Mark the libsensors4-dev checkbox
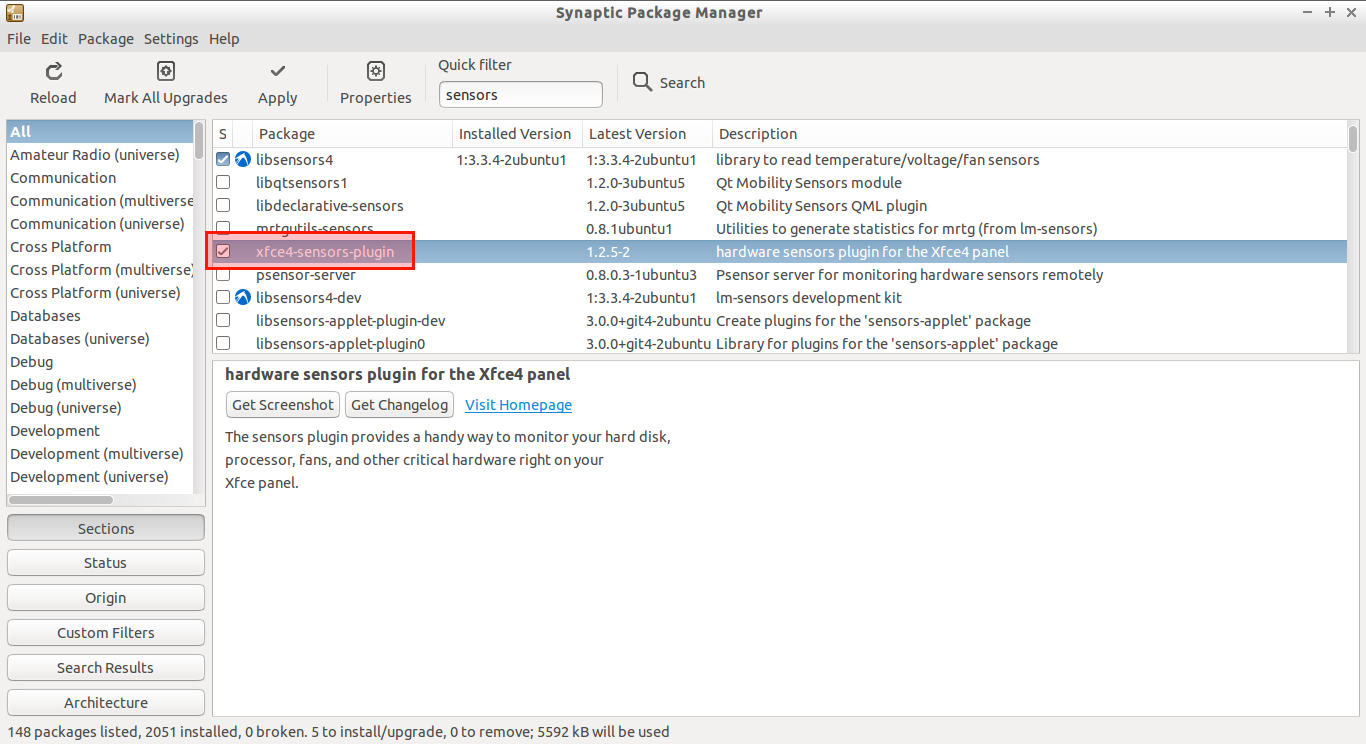This screenshot has height=744, width=1366. (x=223, y=298)
